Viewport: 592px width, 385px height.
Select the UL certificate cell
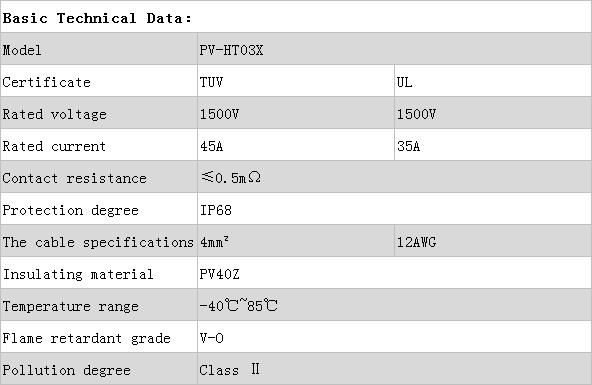493,81
